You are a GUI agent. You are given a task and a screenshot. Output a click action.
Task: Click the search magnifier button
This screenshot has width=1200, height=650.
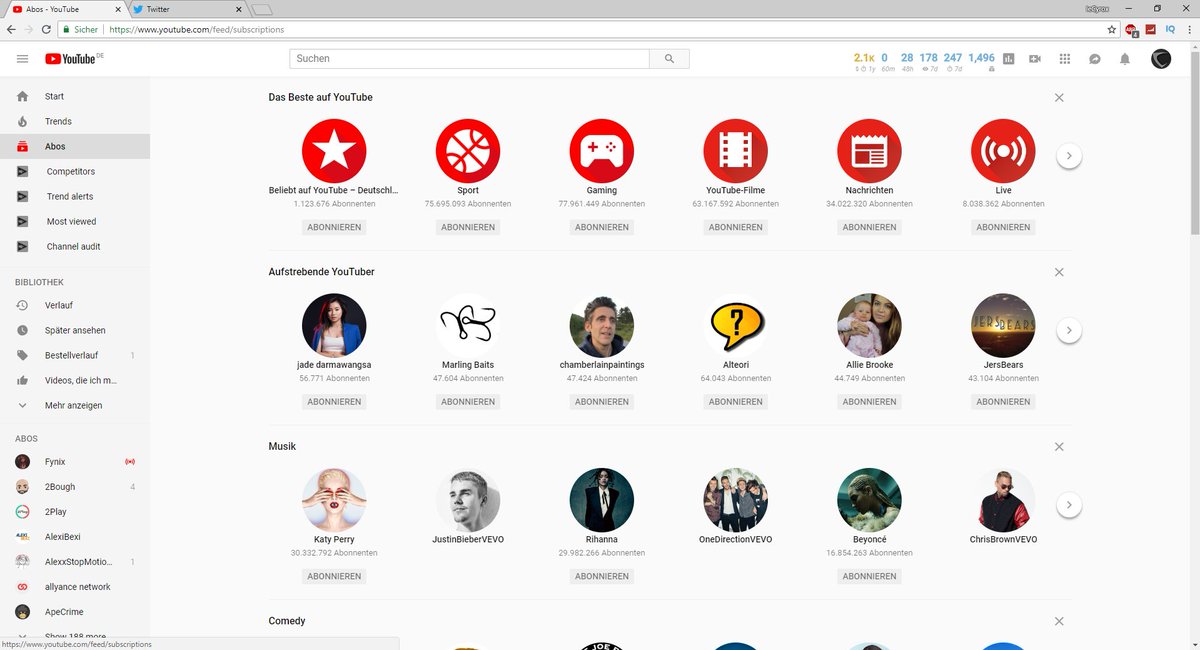(x=669, y=59)
